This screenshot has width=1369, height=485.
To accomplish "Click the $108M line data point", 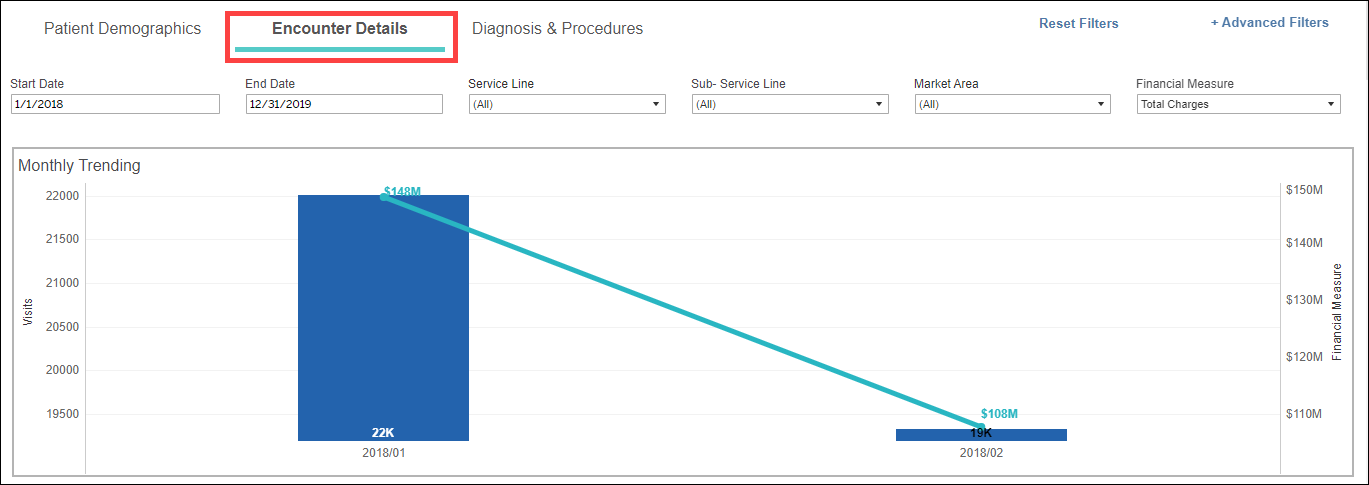I will coord(980,426).
